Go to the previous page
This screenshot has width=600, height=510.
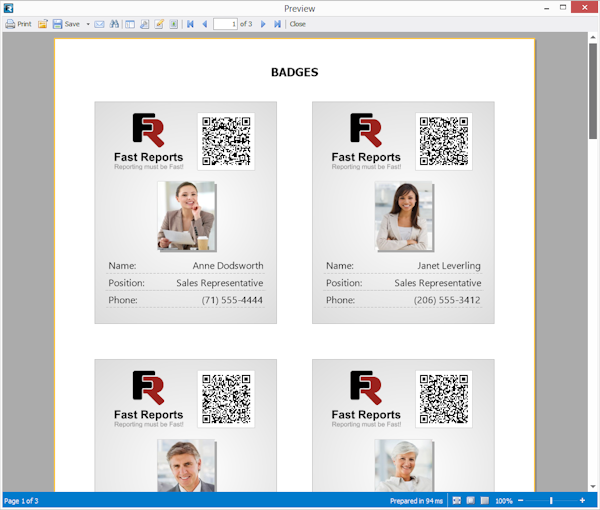click(205, 24)
